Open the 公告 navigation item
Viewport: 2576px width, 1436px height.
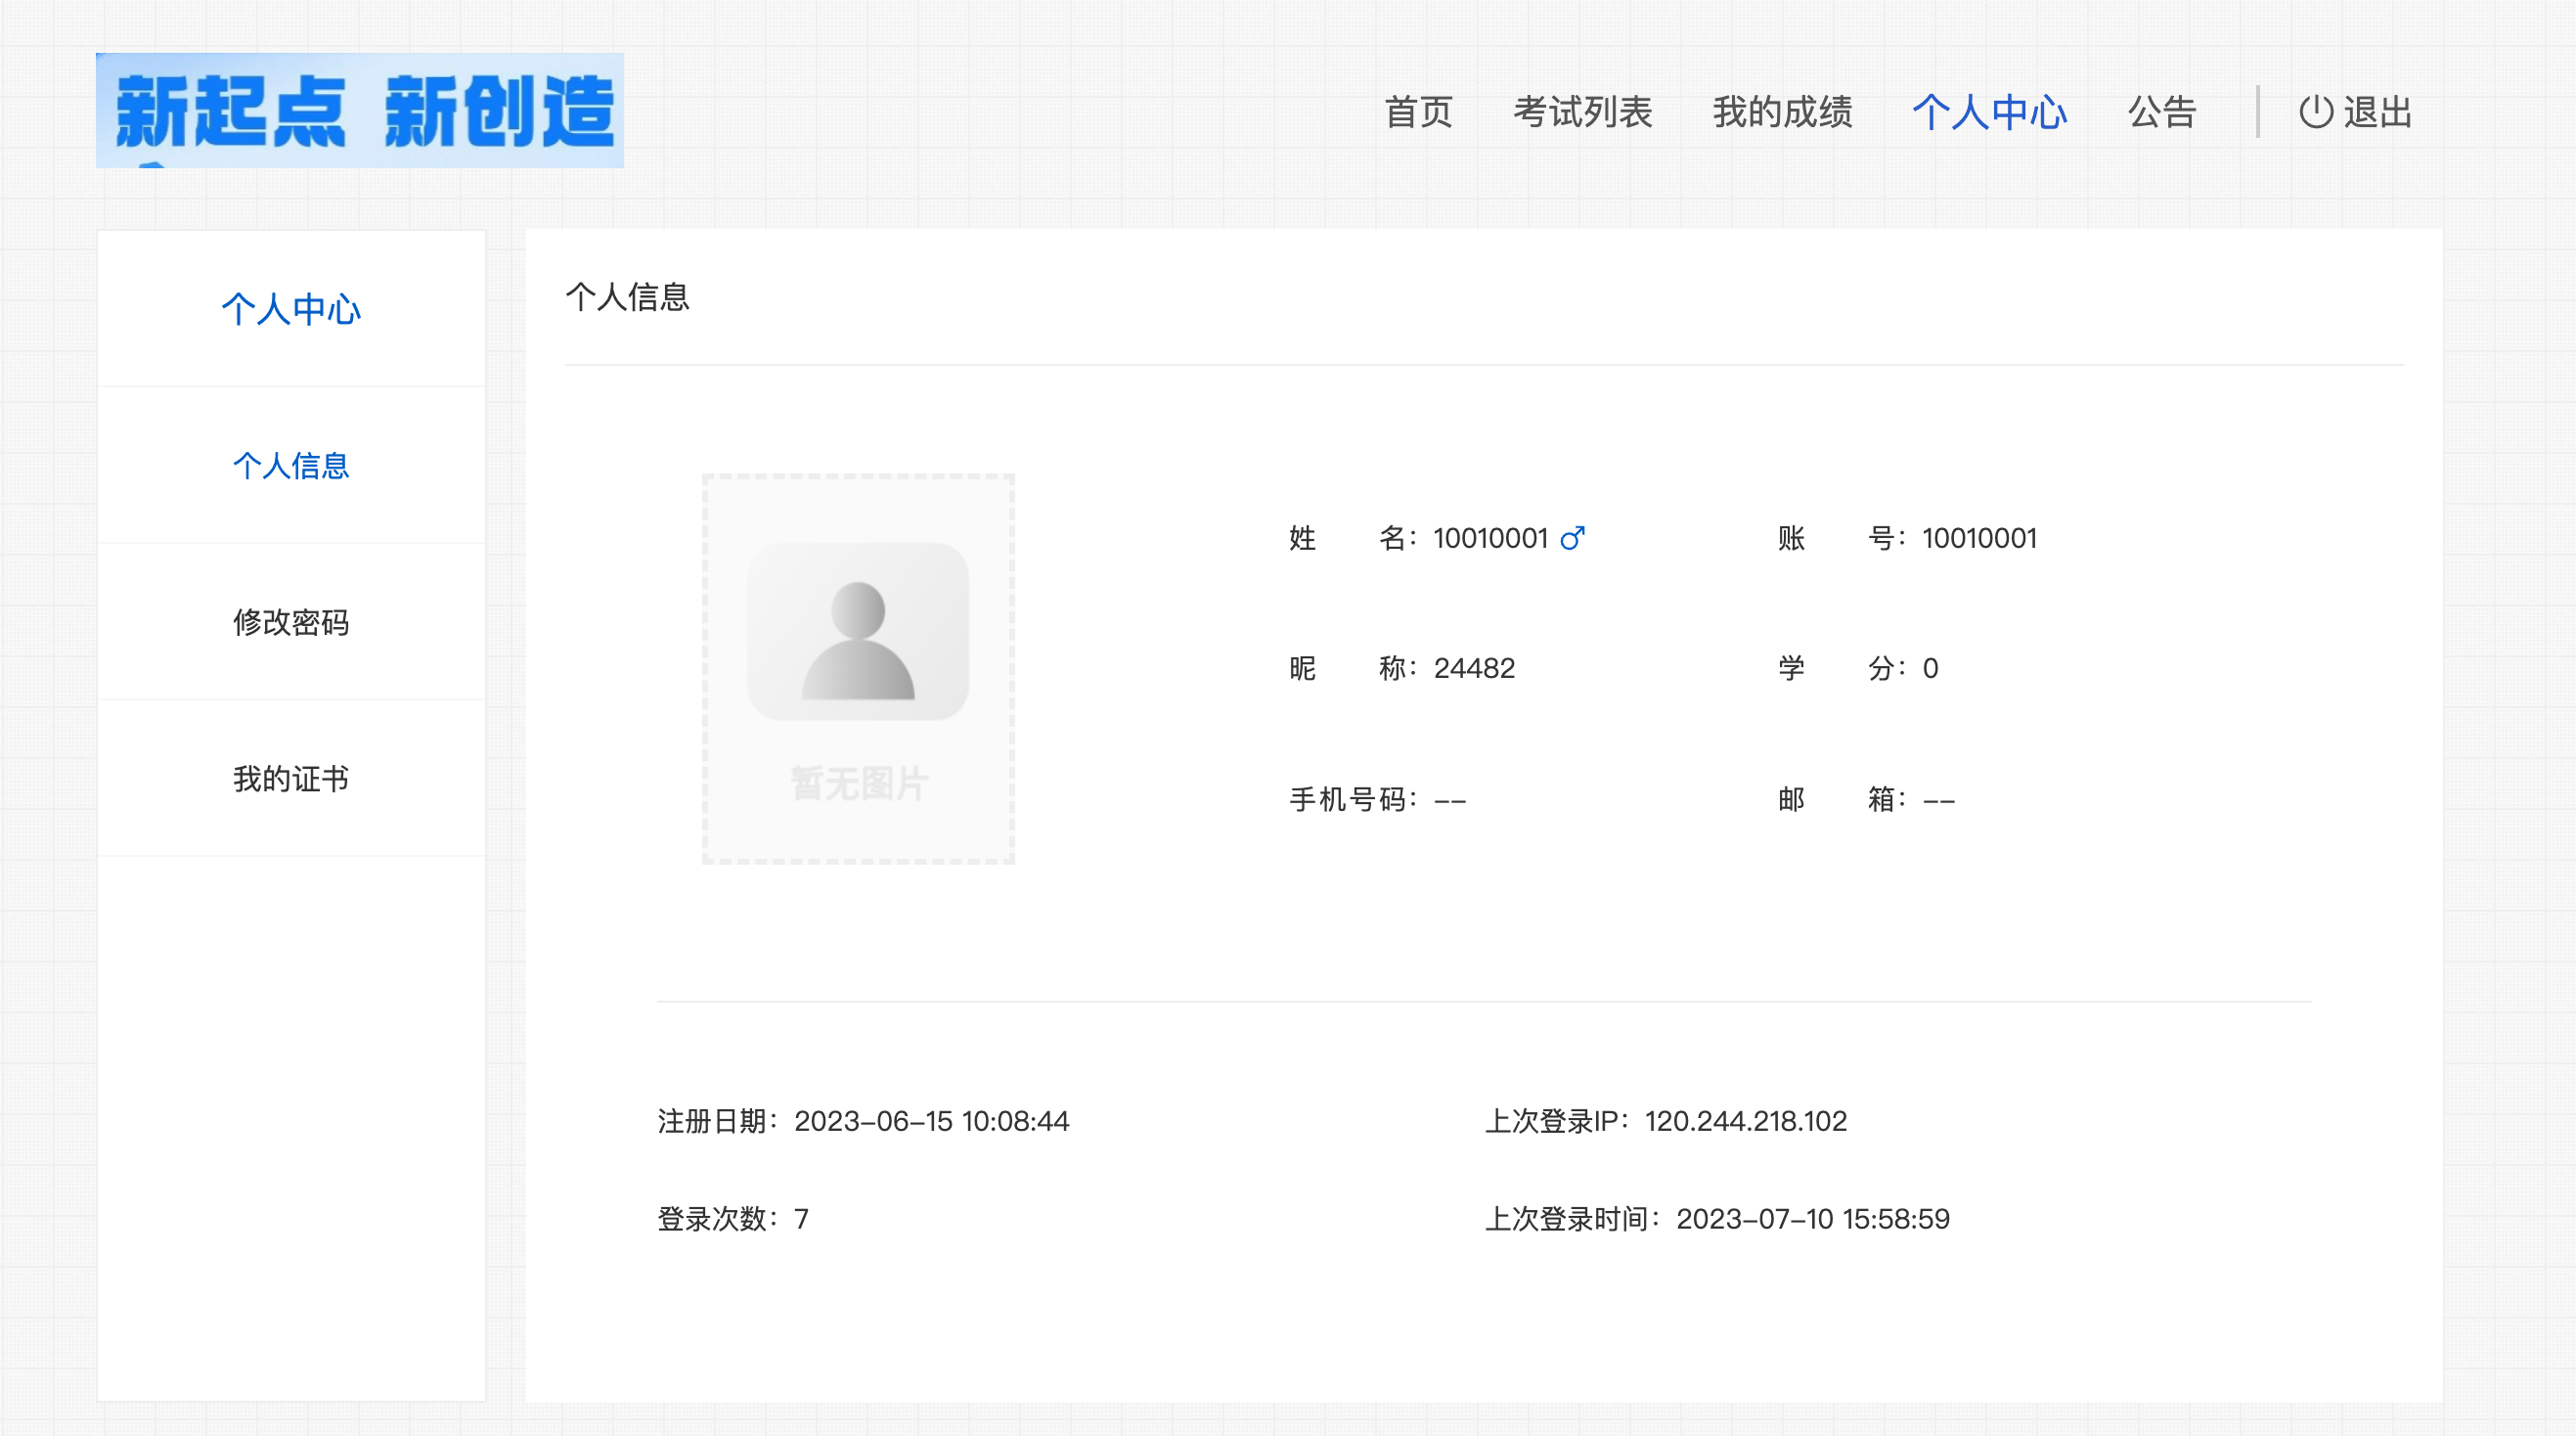pos(2162,112)
